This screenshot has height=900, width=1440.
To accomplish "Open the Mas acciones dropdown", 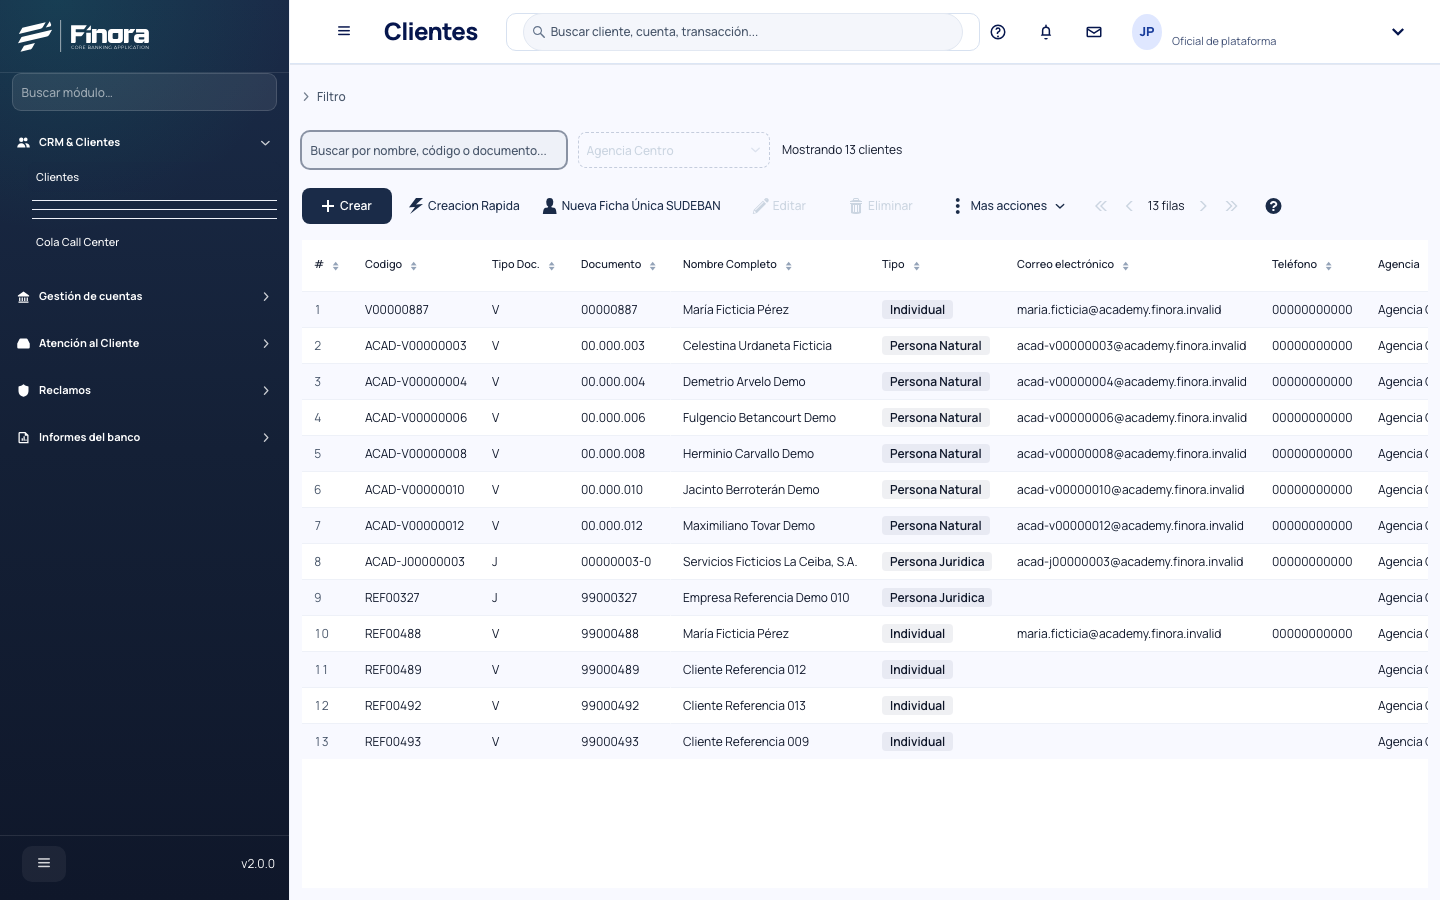I will [1008, 206].
